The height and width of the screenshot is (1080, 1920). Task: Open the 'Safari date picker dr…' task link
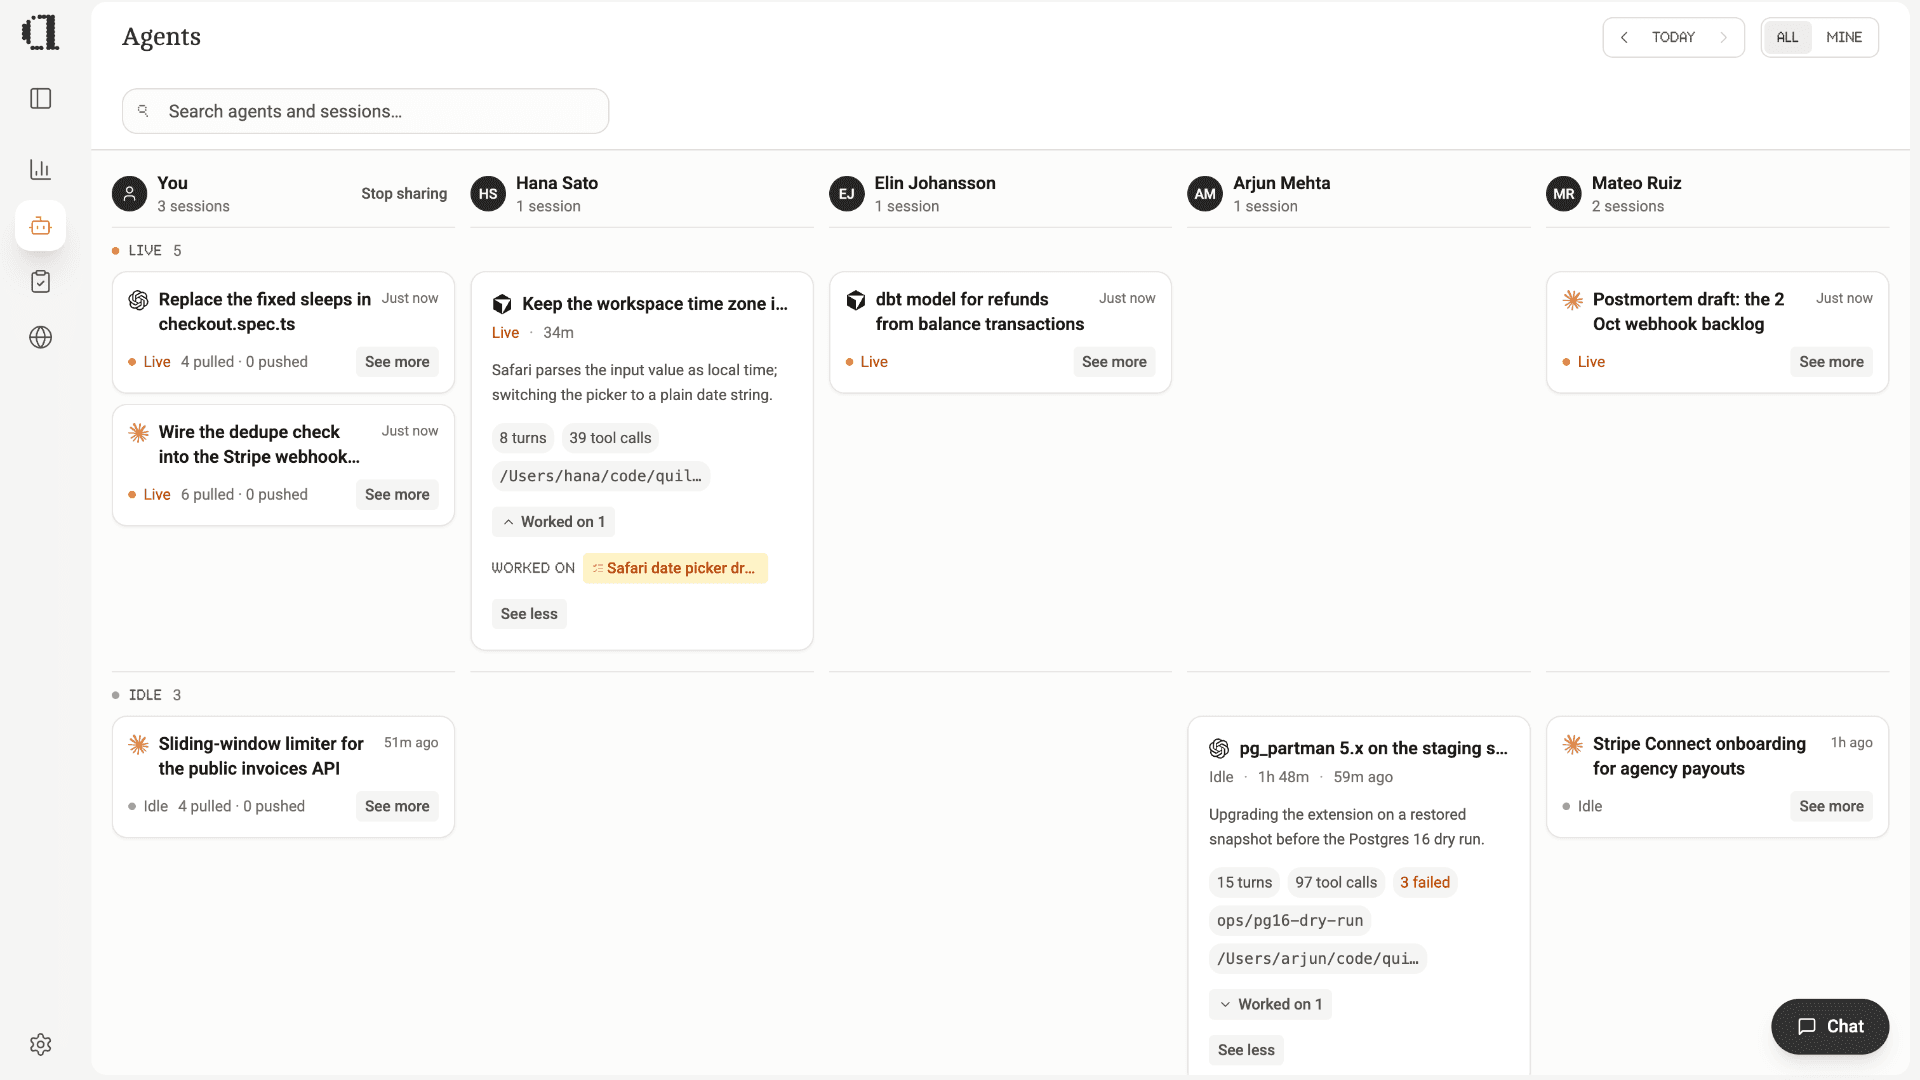675,568
